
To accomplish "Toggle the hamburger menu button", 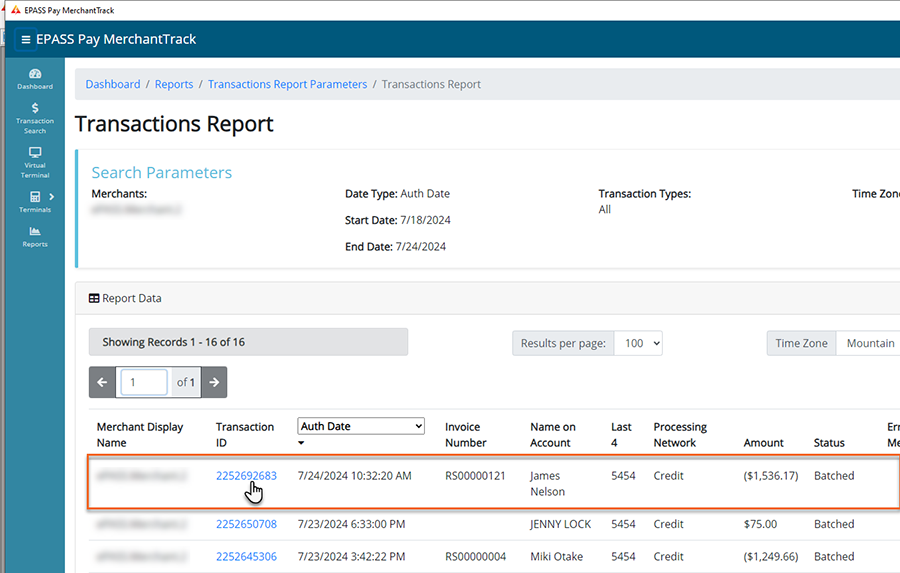I will [25, 40].
